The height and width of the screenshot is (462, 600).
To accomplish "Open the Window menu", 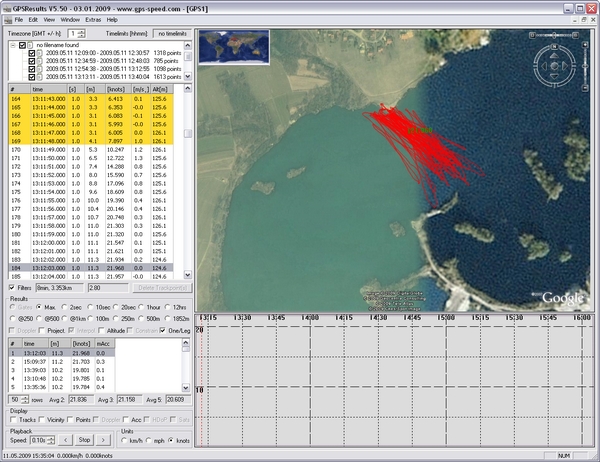I will (x=70, y=20).
